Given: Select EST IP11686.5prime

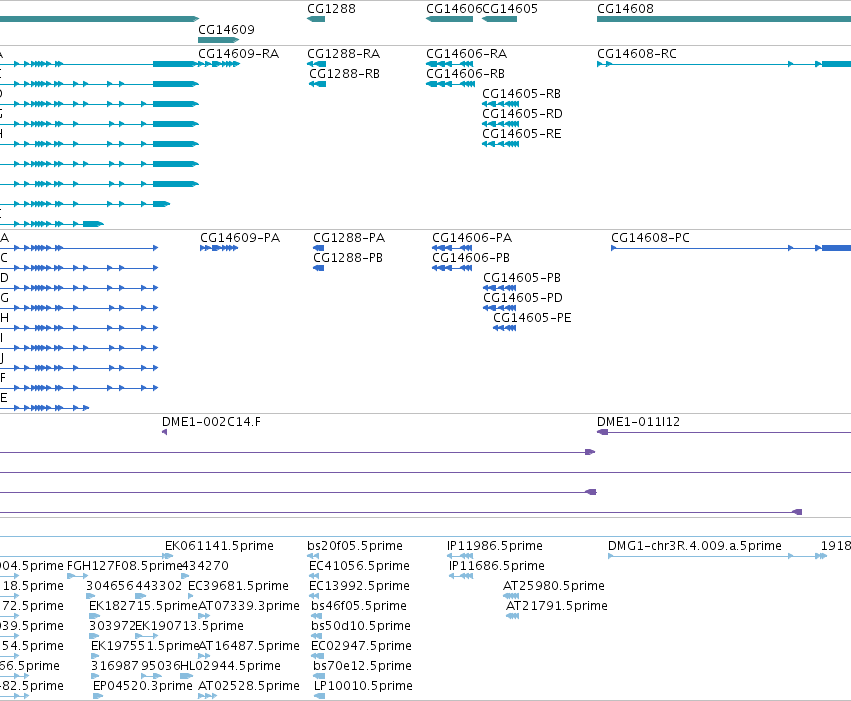Looking at the screenshot, I should (x=497, y=566).
